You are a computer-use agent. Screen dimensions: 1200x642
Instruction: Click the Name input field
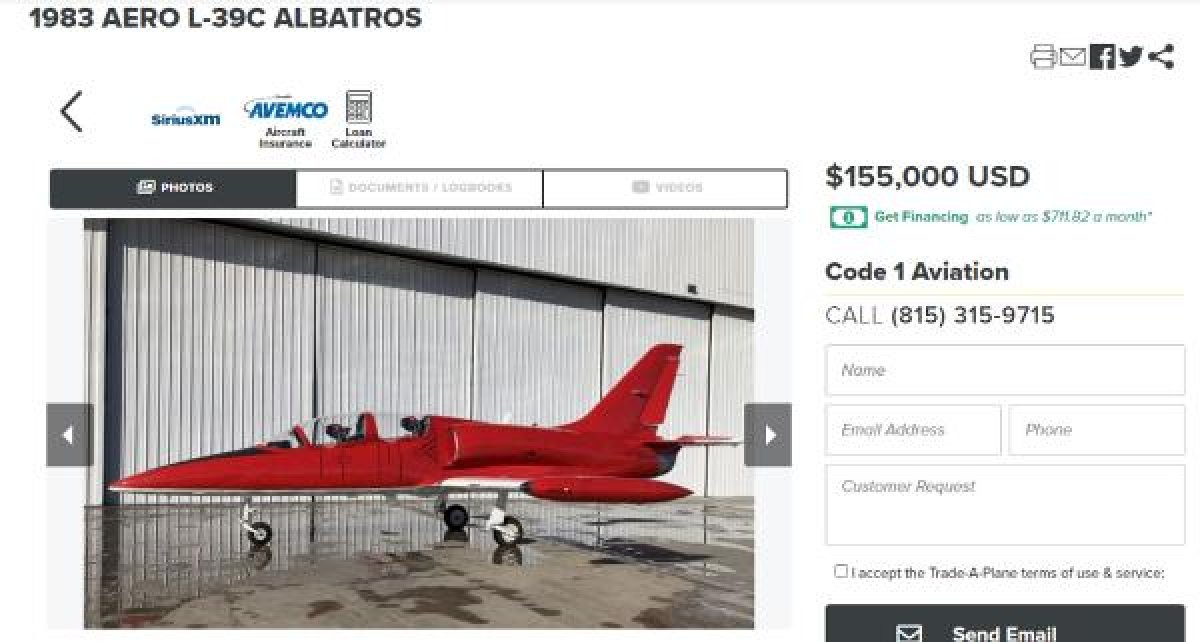pyautogui.click(x=1005, y=370)
